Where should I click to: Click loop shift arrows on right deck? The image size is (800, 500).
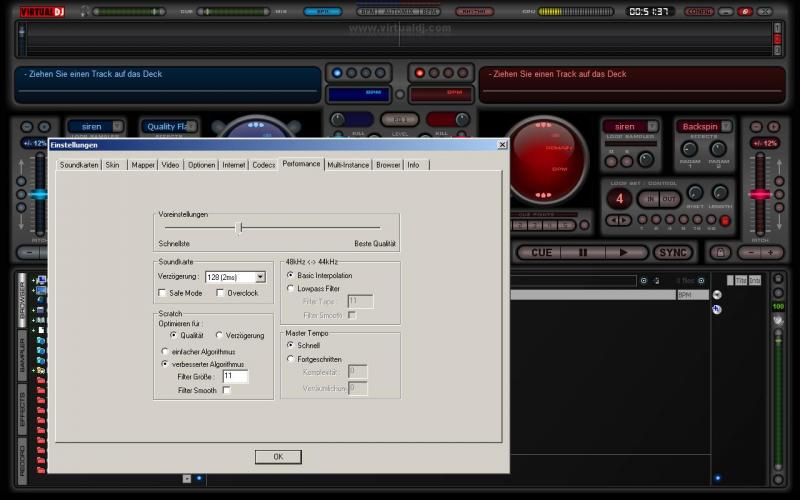pyautogui.click(x=619, y=220)
